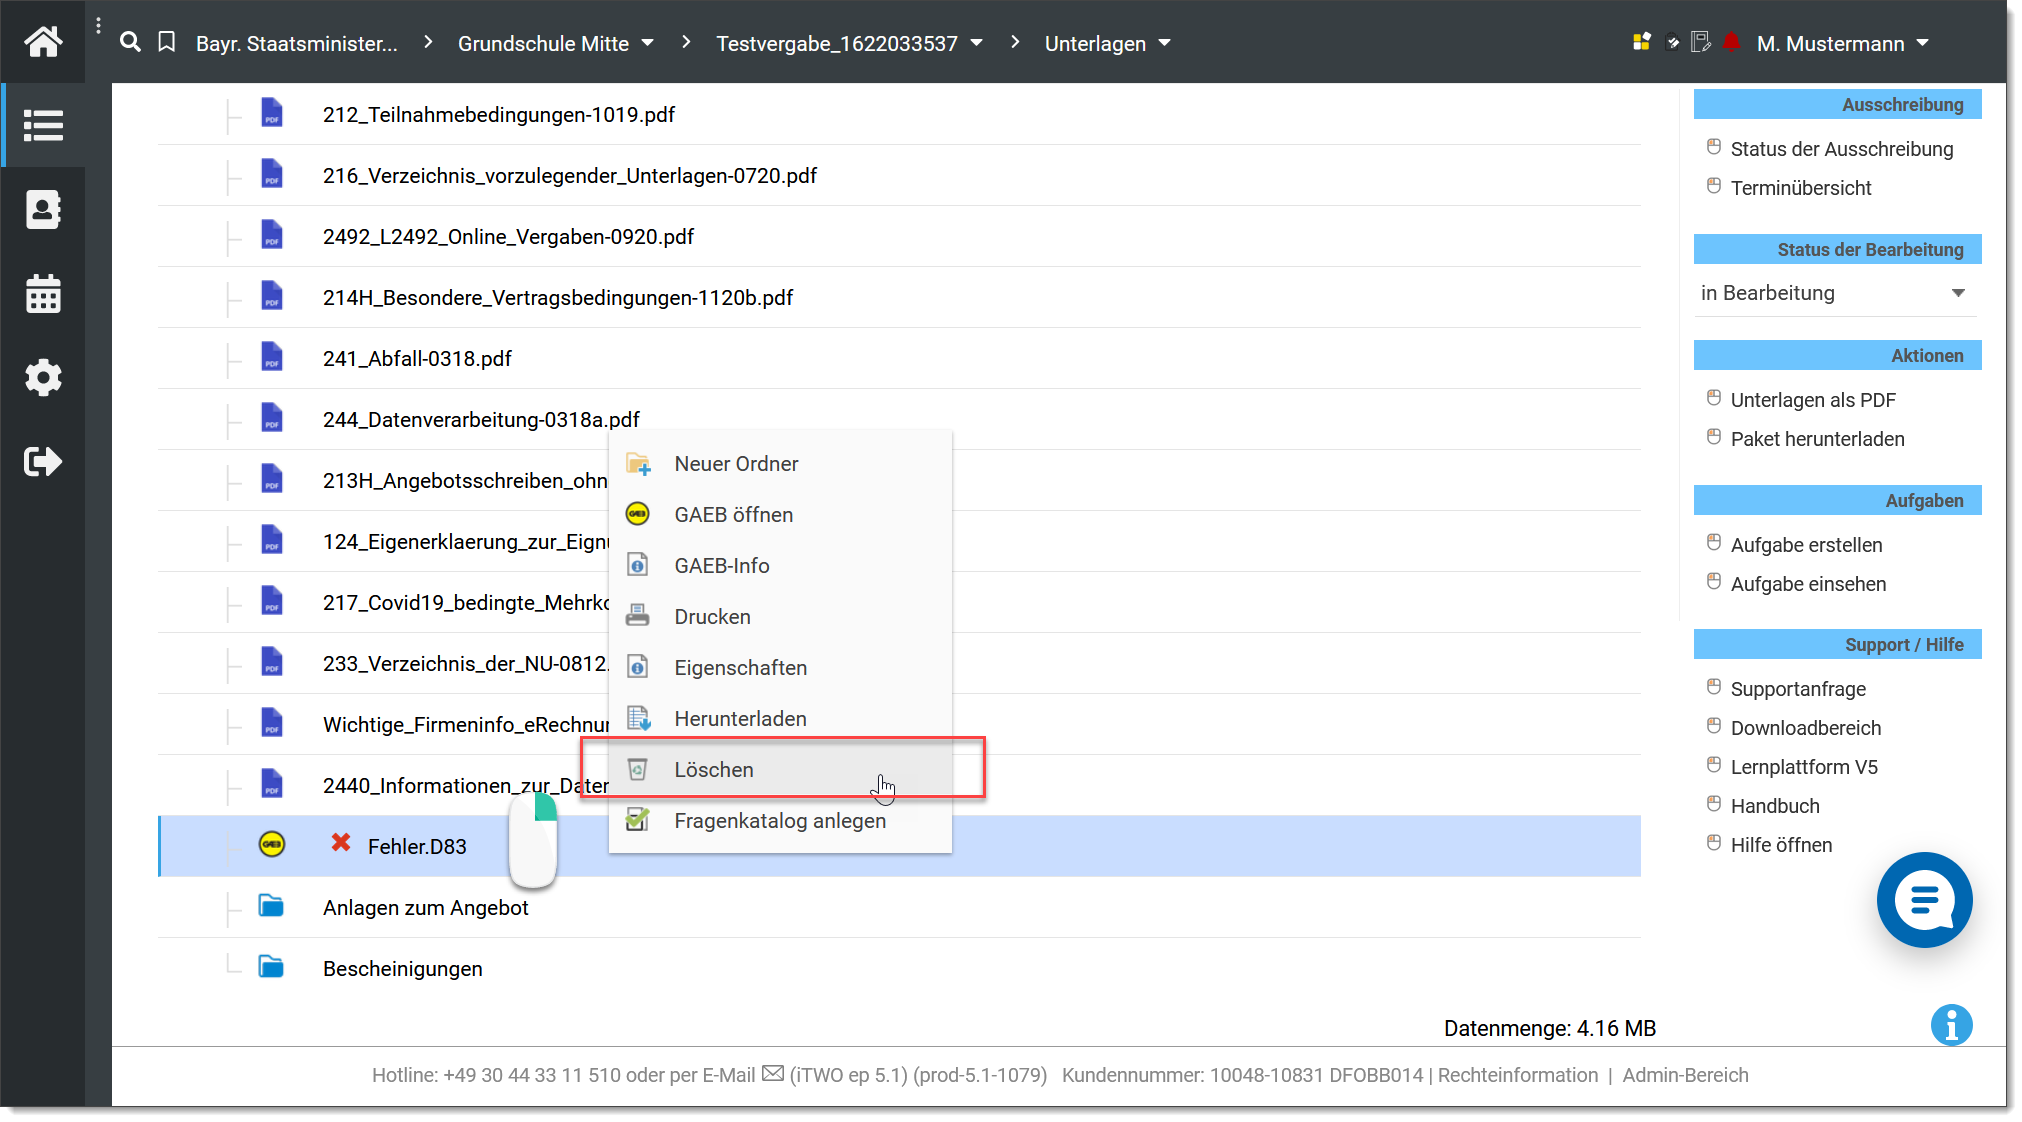2022x1122 pixels.
Task: Open the three-dot options menu
Action: [98, 27]
